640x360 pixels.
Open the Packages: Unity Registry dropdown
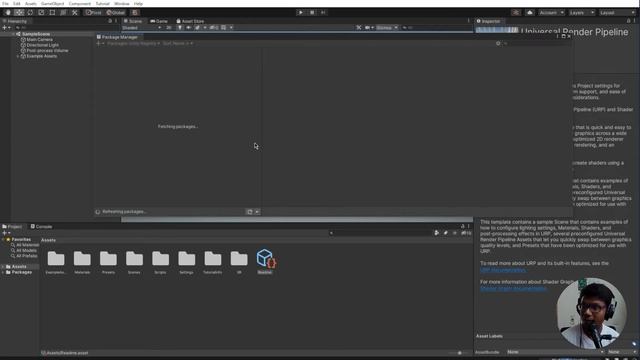tap(133, 43)
